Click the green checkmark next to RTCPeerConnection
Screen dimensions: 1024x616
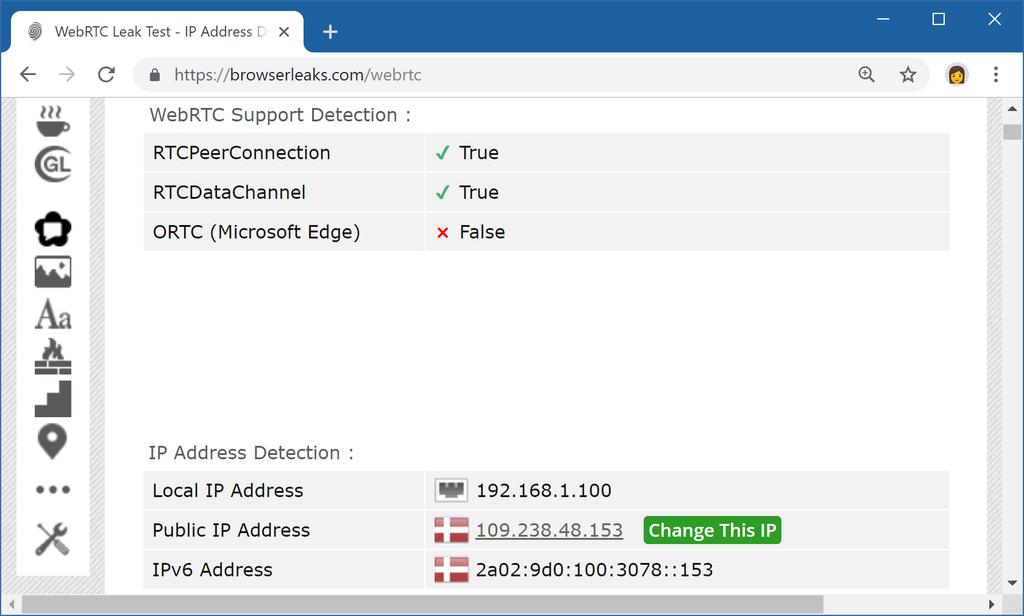coord(443,153)
